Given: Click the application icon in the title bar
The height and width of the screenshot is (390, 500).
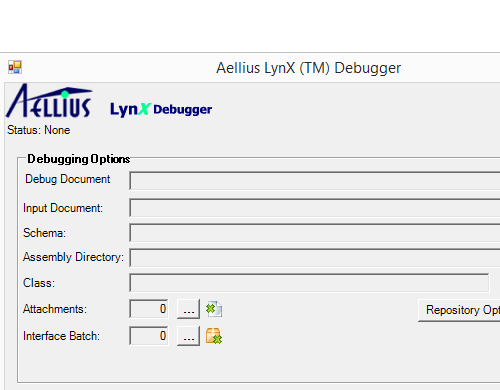Looking at the screenshot, I should (x=15, y=67).
